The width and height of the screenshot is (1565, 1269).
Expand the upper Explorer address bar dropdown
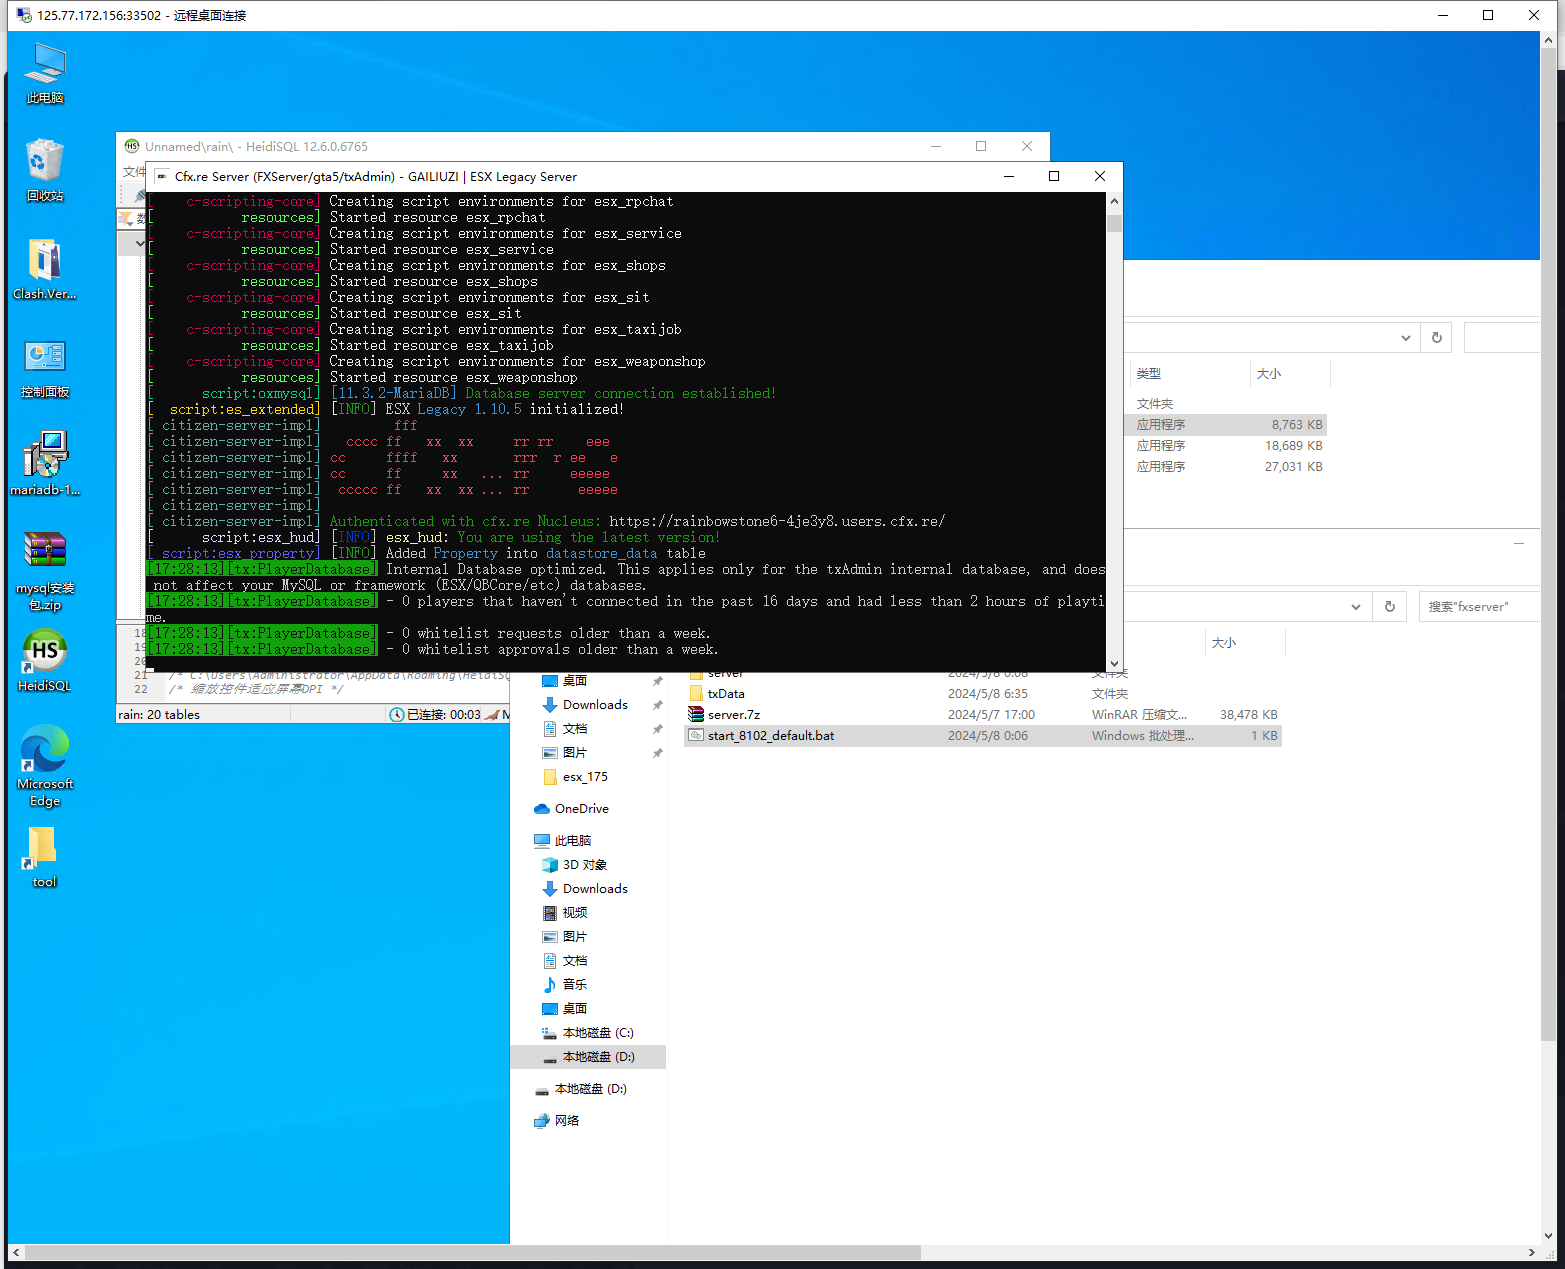click(x=1405, y=338)
